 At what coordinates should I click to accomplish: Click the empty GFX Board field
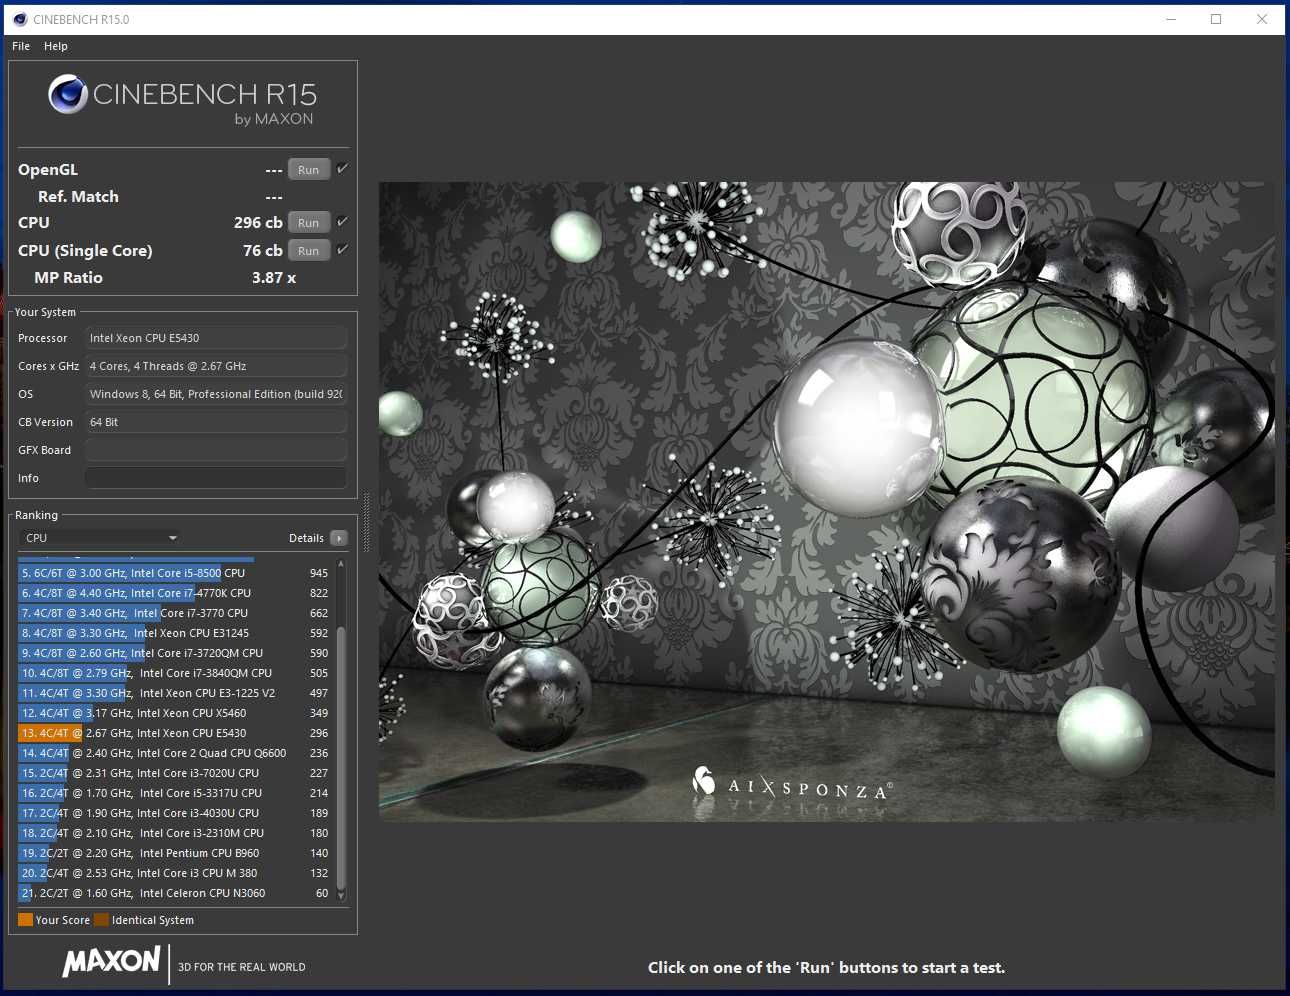[216, 450]
